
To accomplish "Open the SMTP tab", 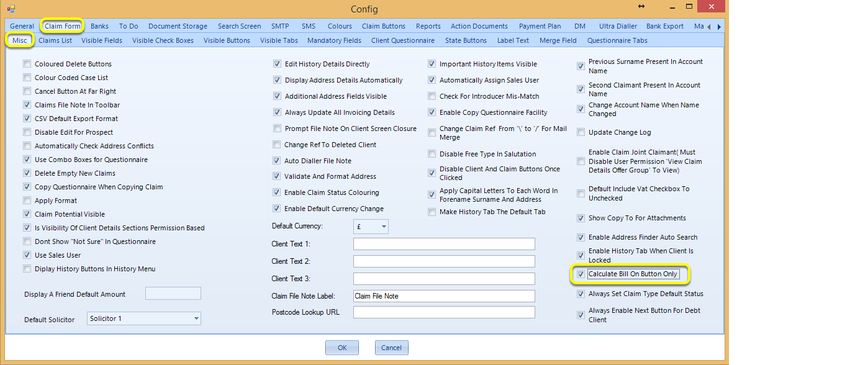I will 281,26.
